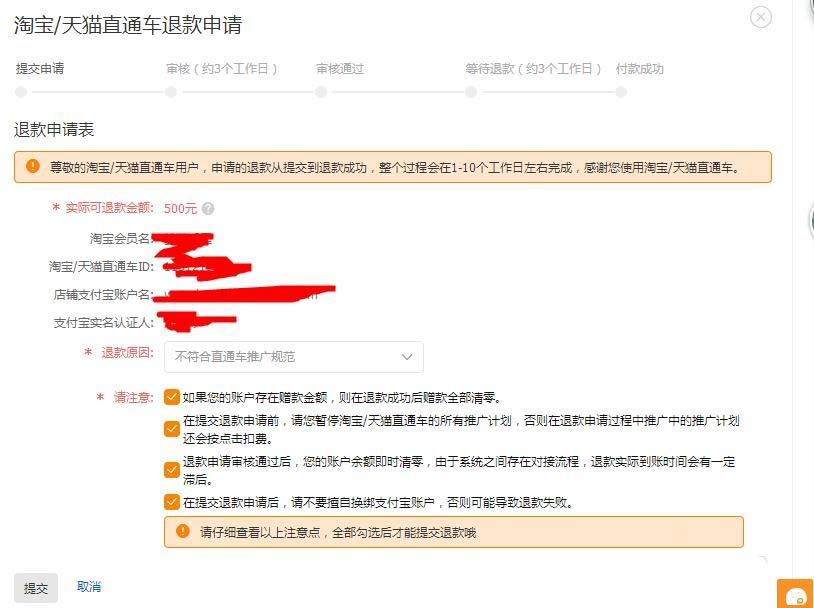The width and height of the screenshot is (814, 608).
Task: Submit the refund with the 提交 button
Action: [36, 588]
